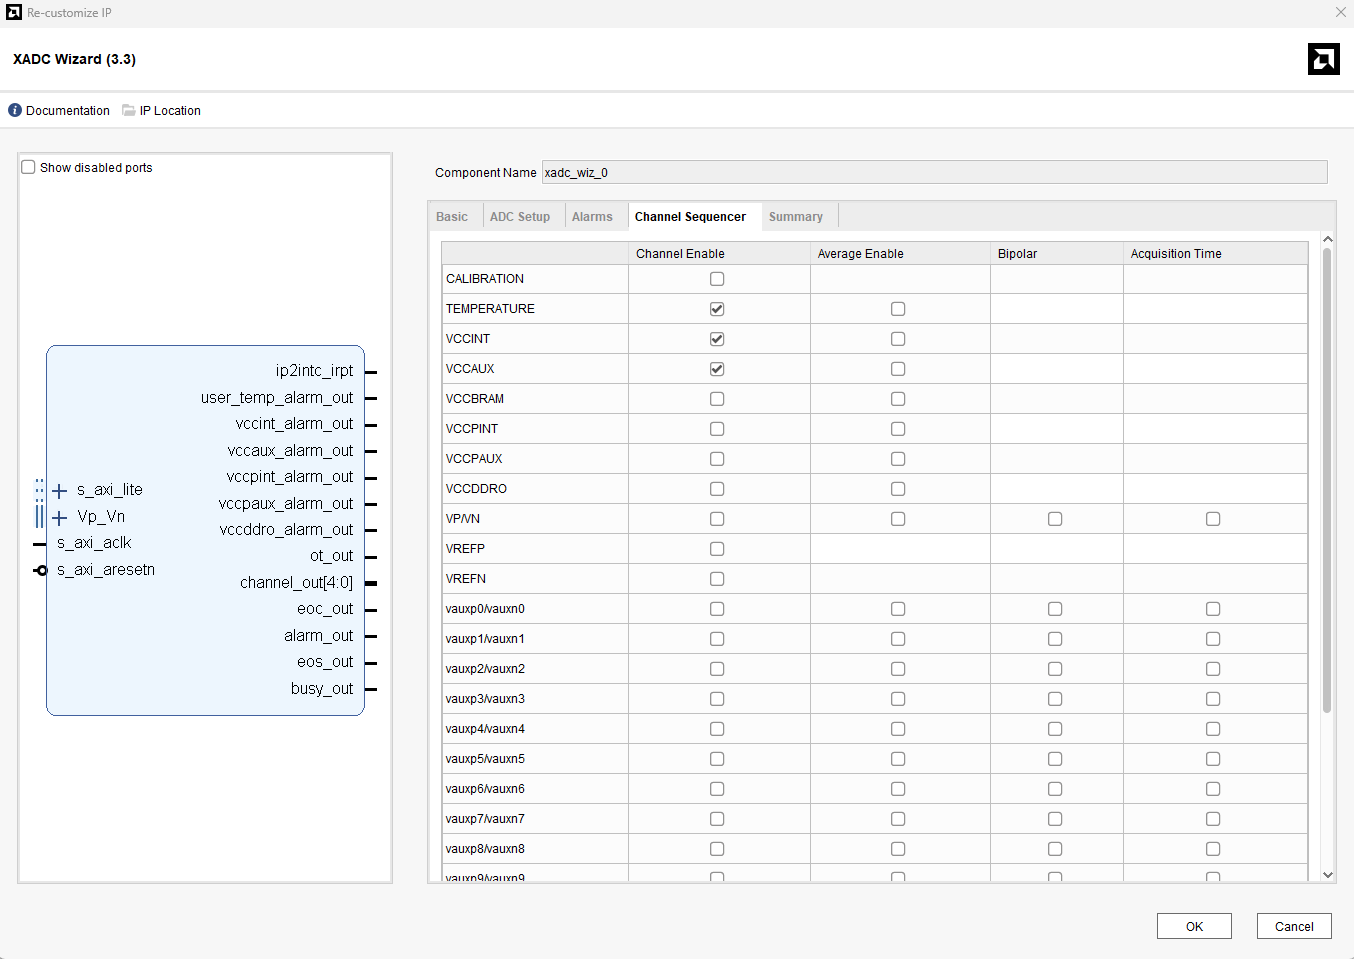Click the app icon in title bar
This screenshot has width=1354, height=959.
tap(14, 12)
